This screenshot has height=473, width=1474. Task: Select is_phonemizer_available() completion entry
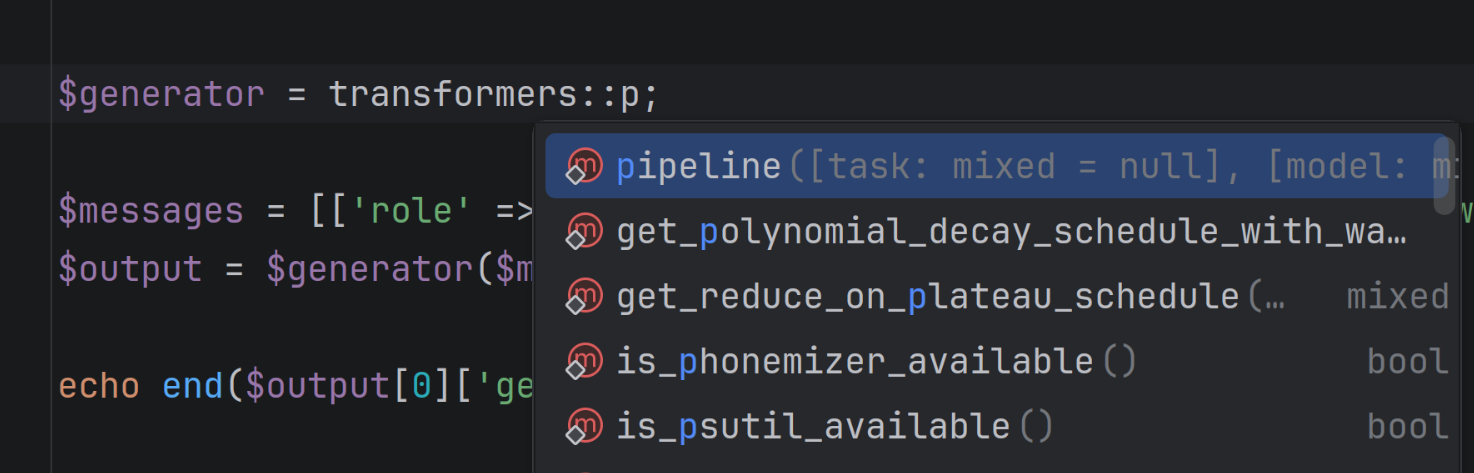(997, 362)
